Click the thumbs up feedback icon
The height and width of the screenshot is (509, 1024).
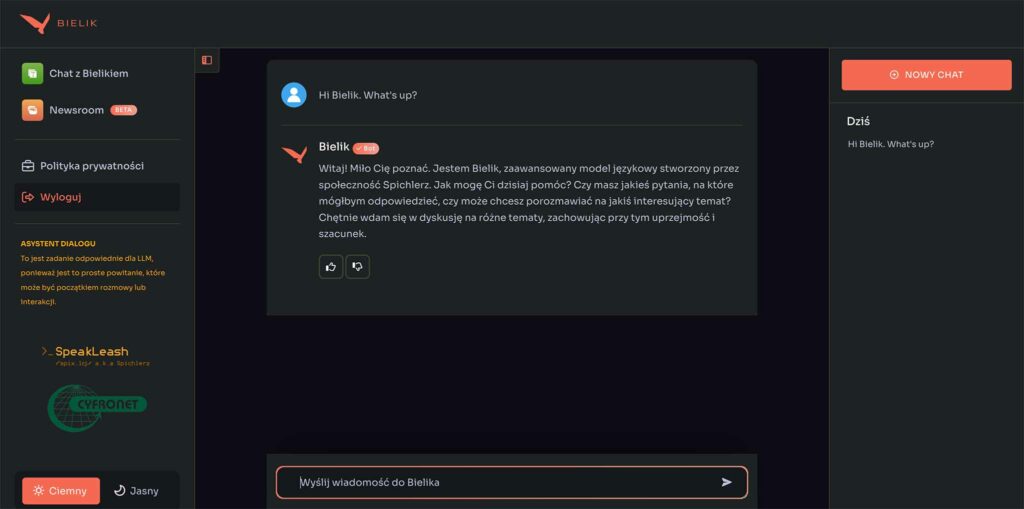pos(330,266)
